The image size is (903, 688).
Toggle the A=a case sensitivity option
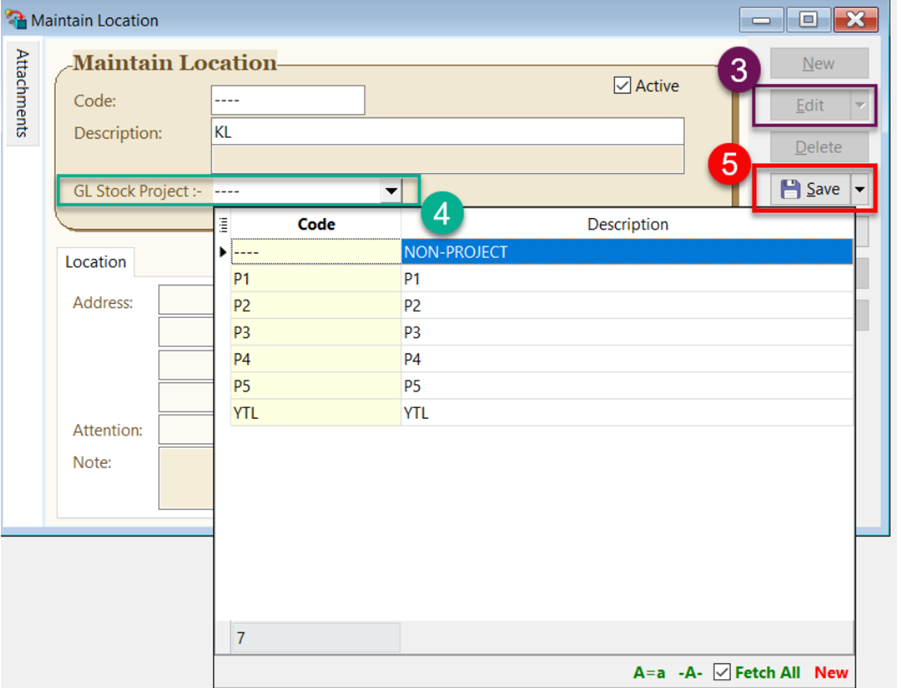coord(650,673)
